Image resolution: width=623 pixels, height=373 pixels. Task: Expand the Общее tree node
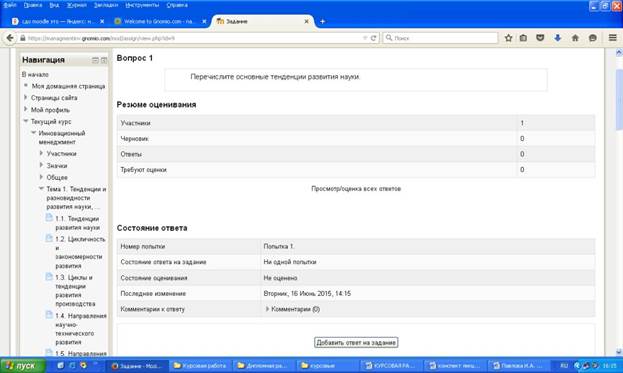(41, 177)
